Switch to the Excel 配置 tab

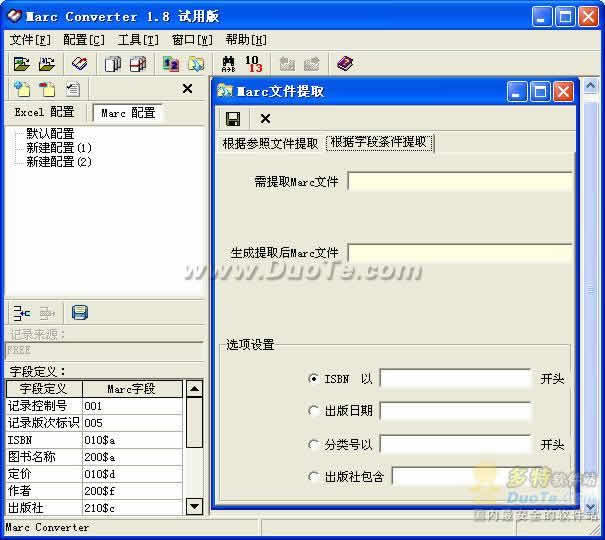coord(44,112)
